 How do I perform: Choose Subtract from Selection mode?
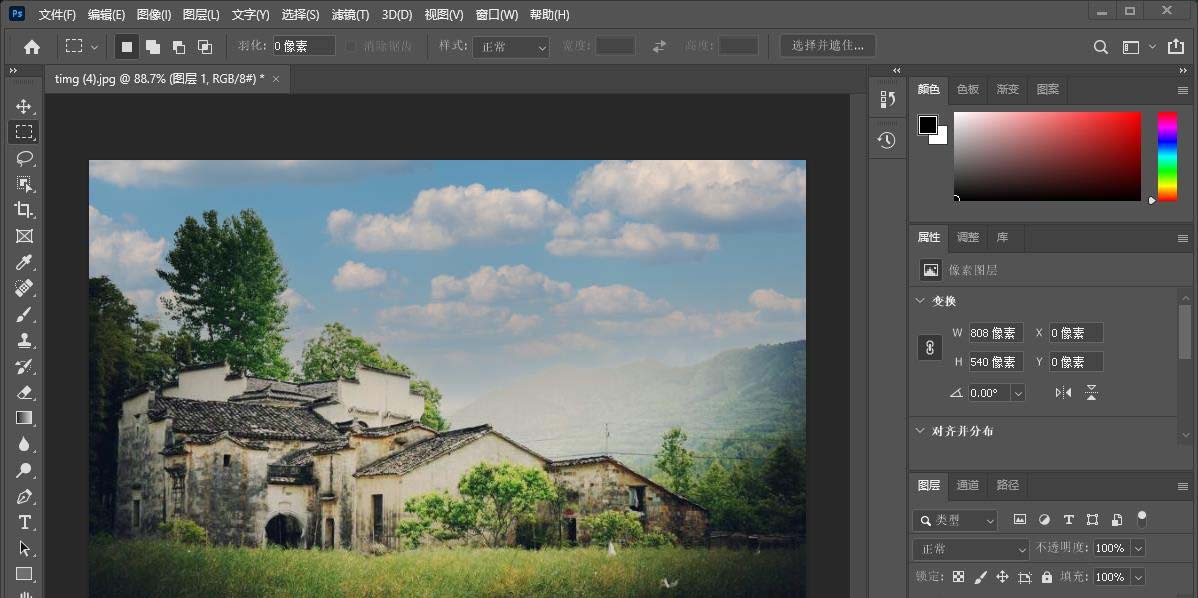[179, 47]
